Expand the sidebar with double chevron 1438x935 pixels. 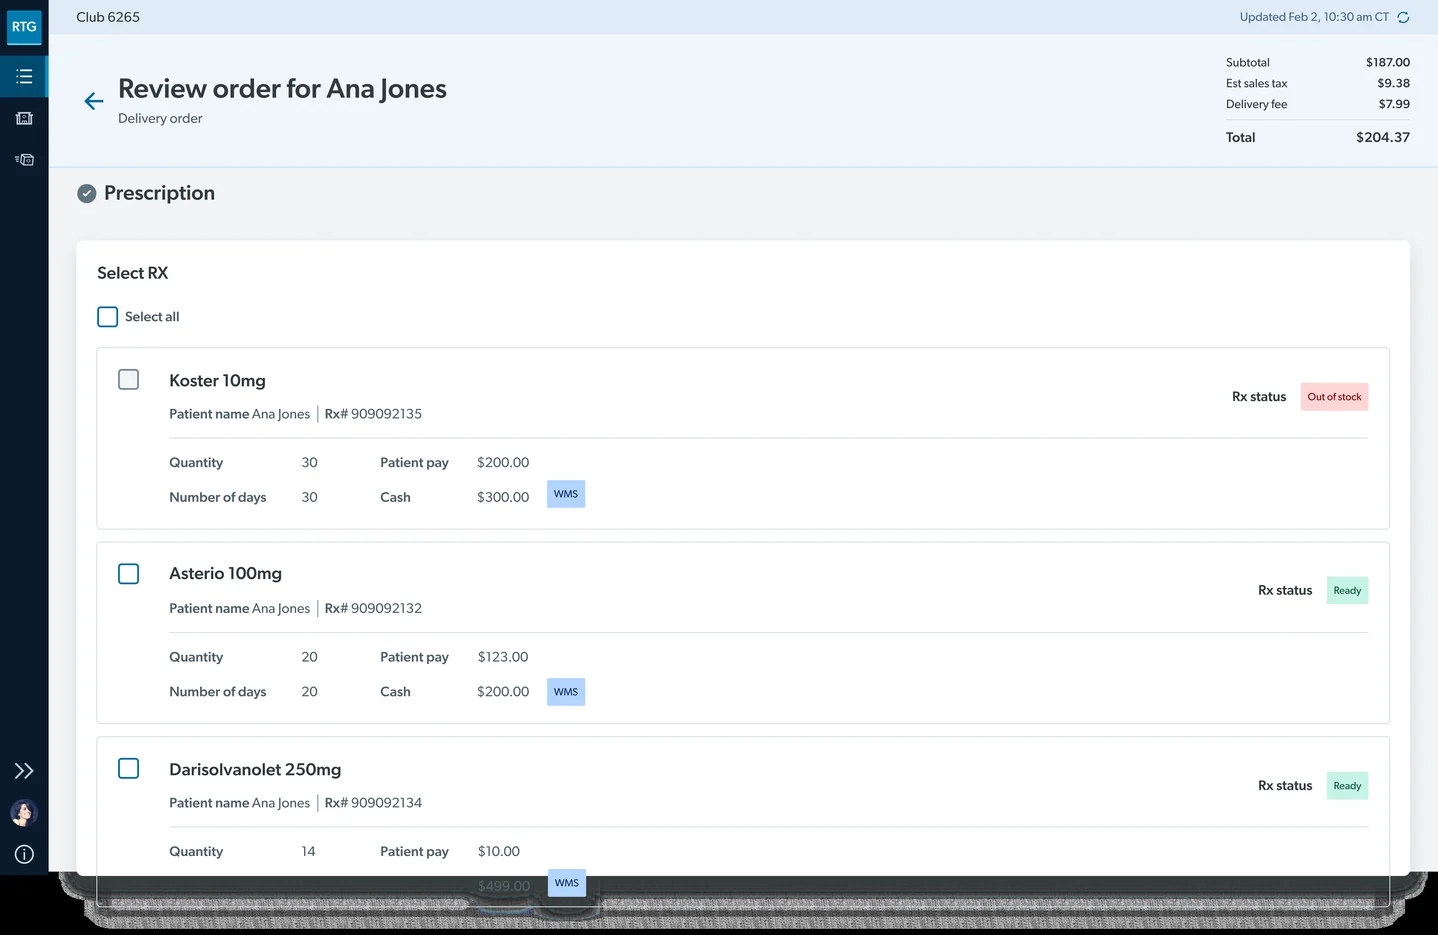coord(24,771)
